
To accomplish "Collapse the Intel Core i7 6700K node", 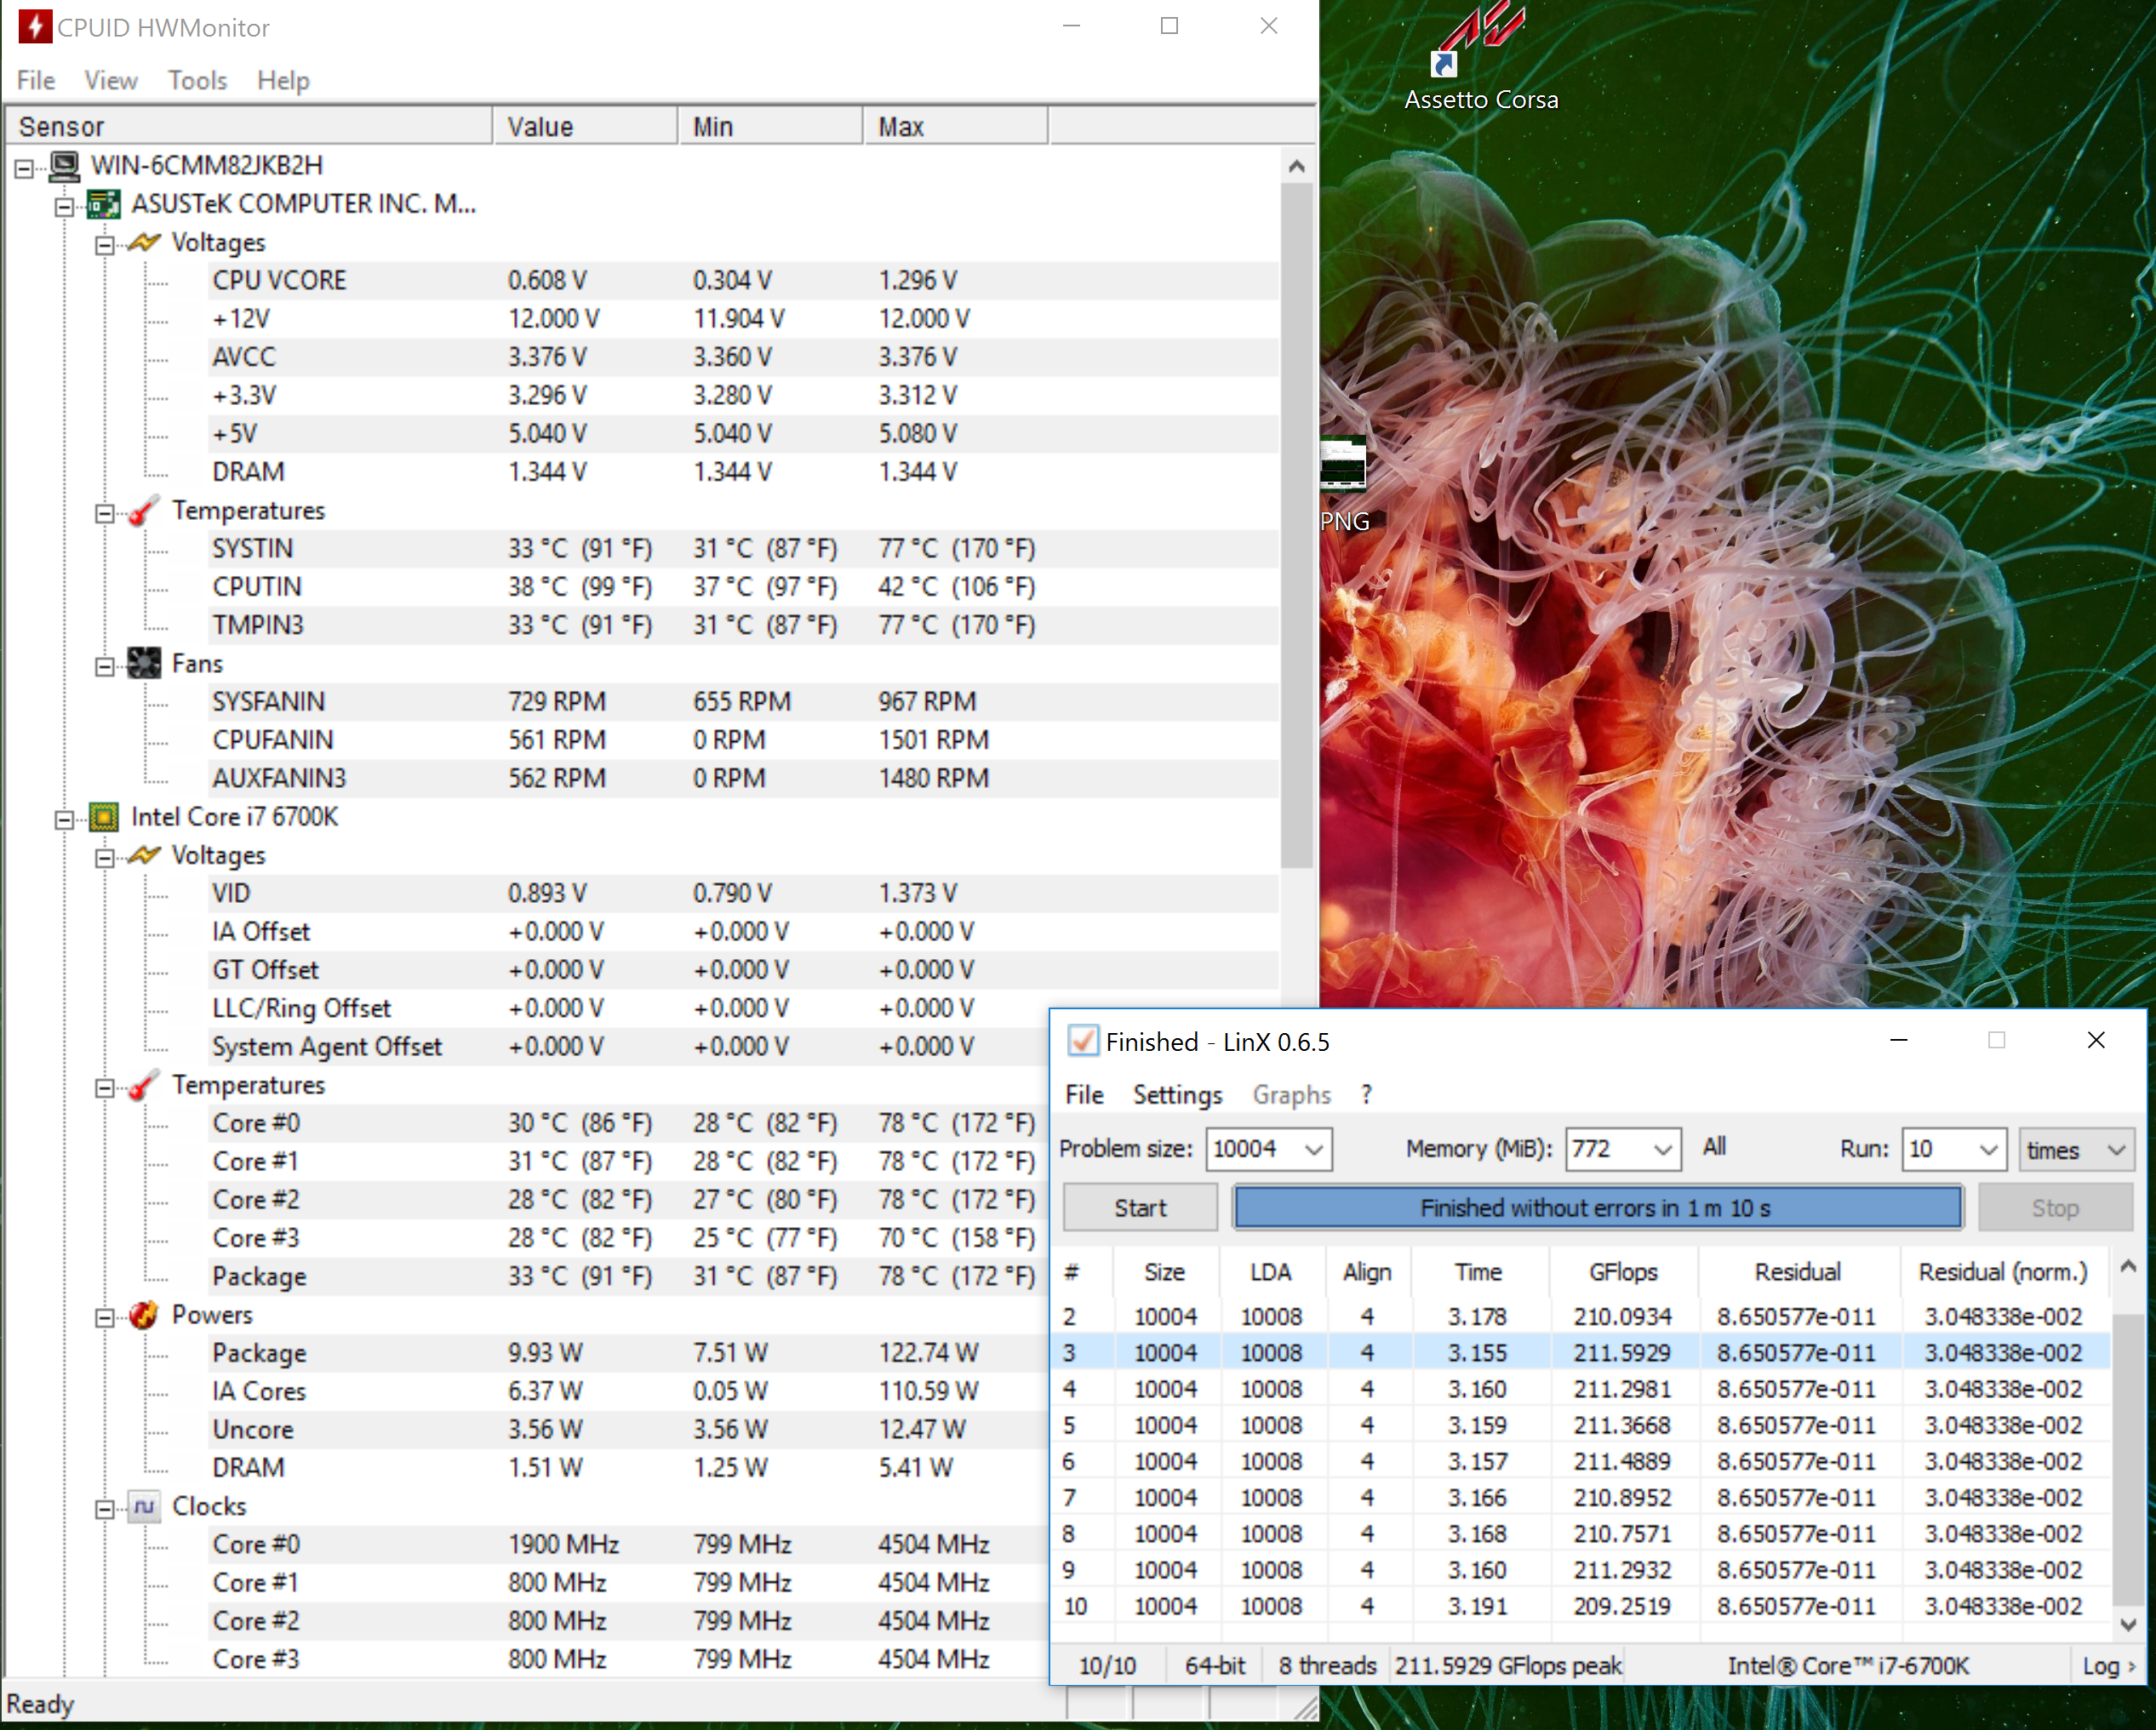I will (x=64, y=820).
